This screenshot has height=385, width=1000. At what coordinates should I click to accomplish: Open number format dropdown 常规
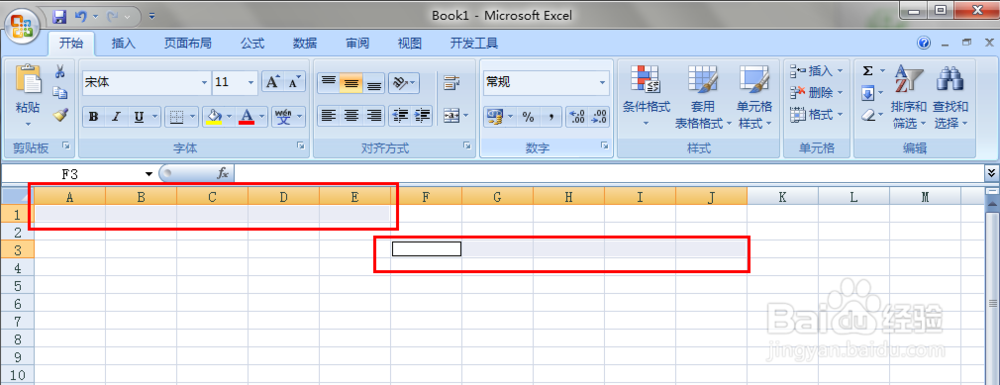pyautogui.click(x=603, y=83)
